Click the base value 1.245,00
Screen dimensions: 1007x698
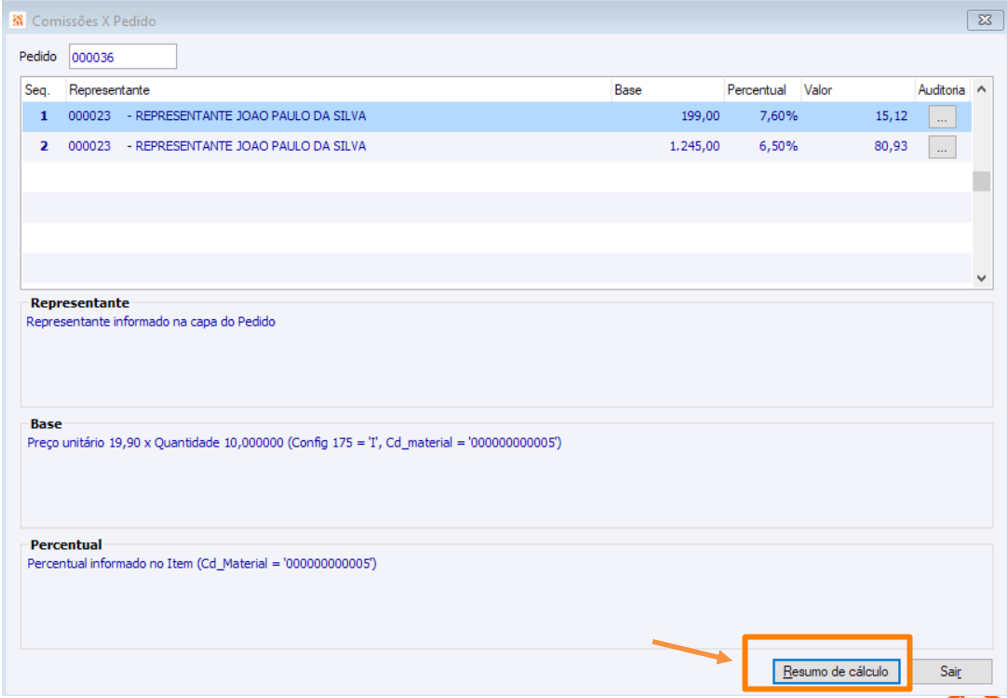694,146
